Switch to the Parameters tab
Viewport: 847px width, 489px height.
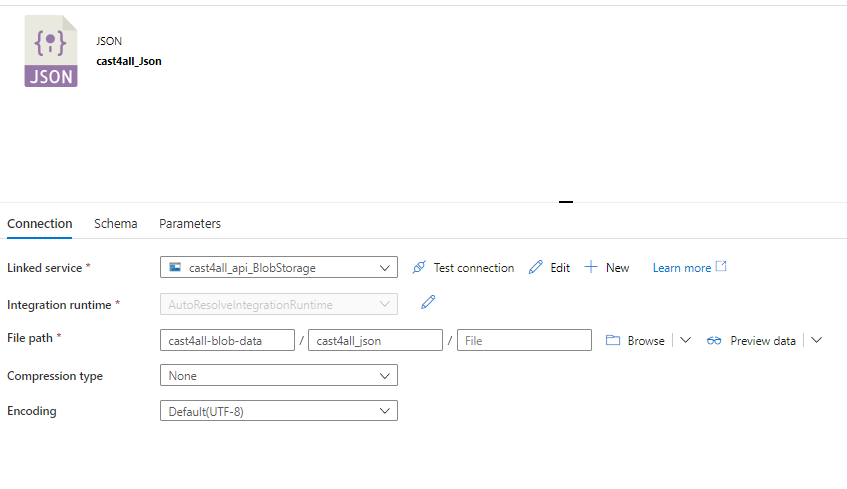190,224
